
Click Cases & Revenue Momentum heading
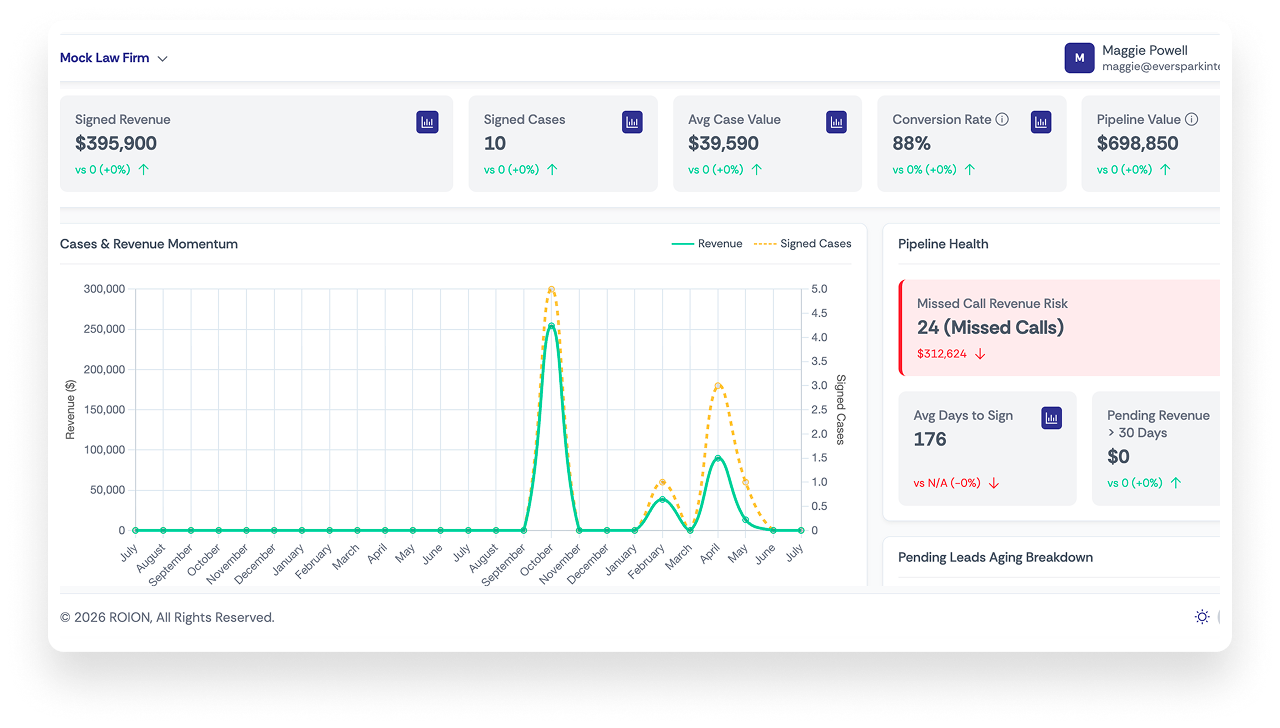point(149,244)
